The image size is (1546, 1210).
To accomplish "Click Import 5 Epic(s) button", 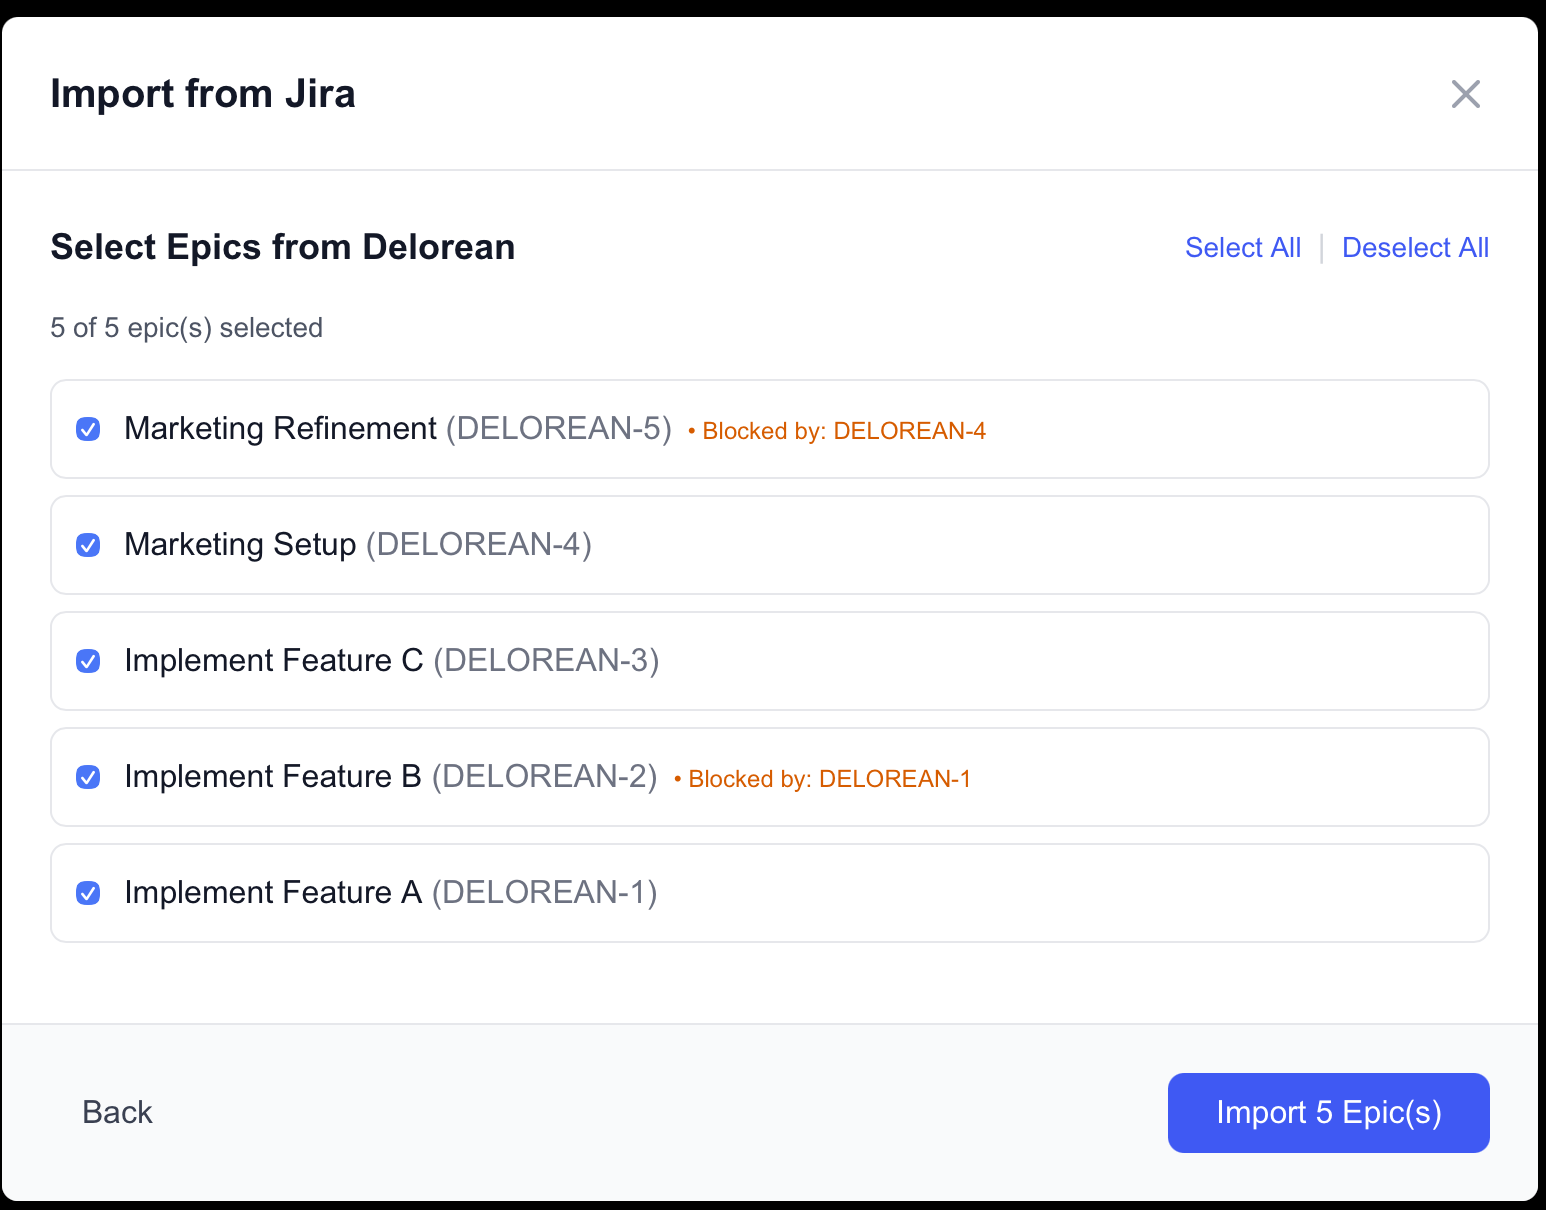I will (x=1328, y=1112).
